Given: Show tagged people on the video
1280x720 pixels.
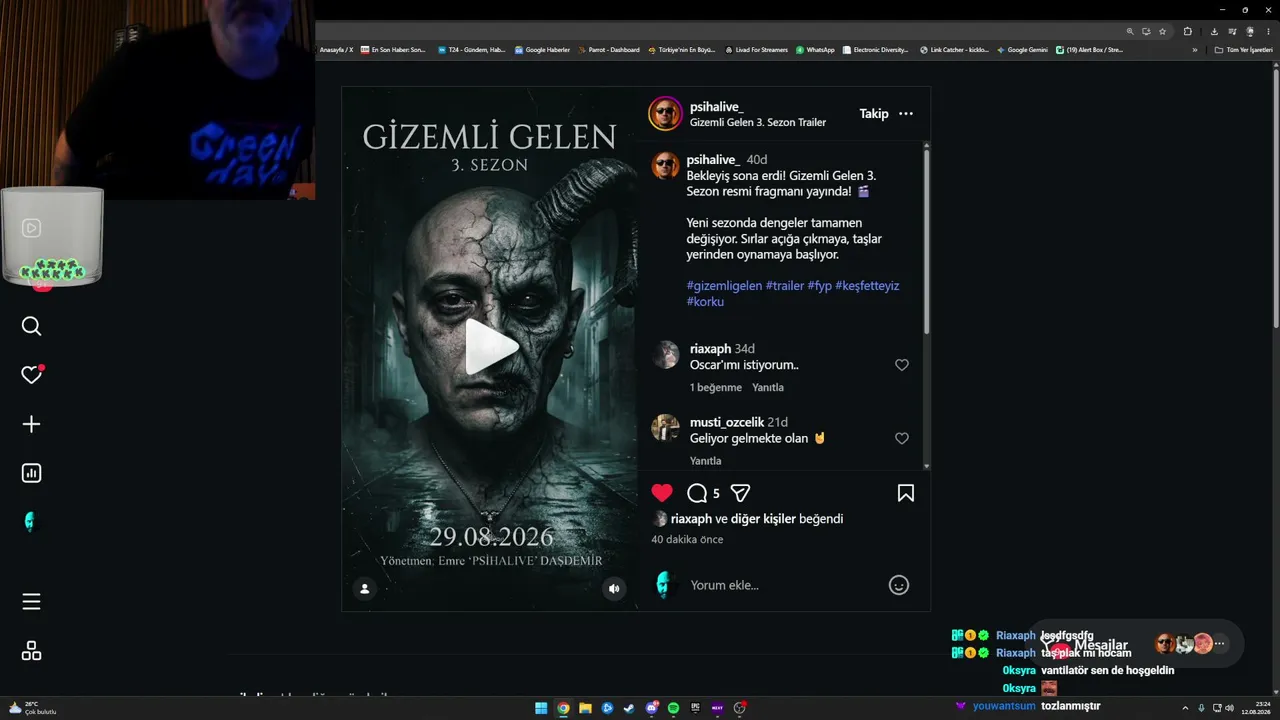Looking at the screenshot, I should click(364, 589).
